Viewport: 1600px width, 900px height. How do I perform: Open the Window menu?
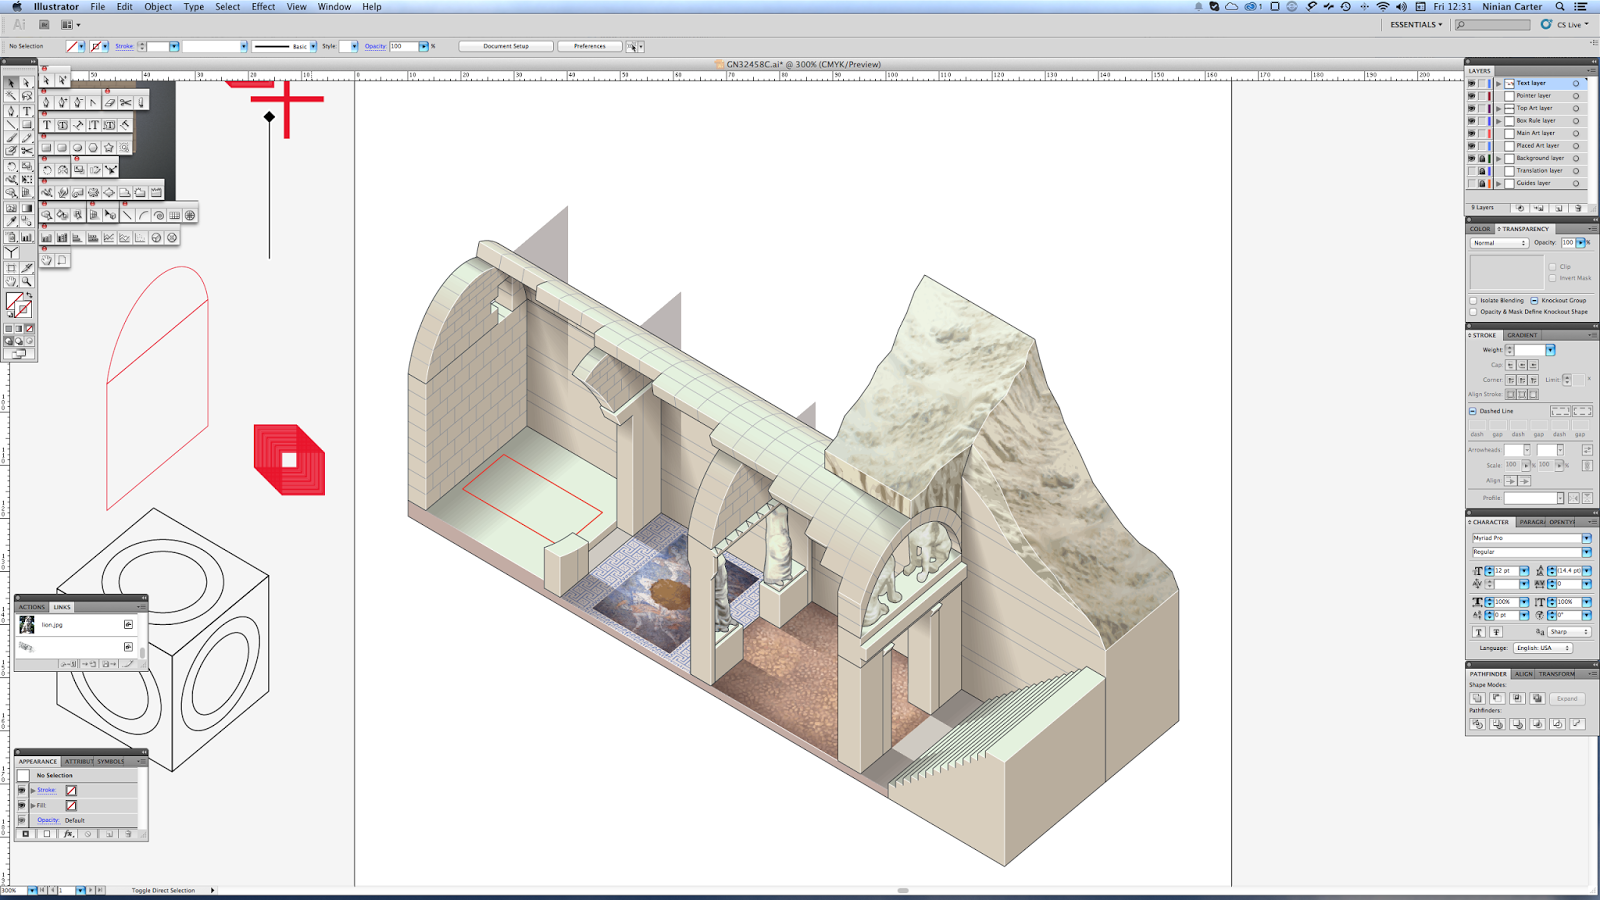point(334,7)
